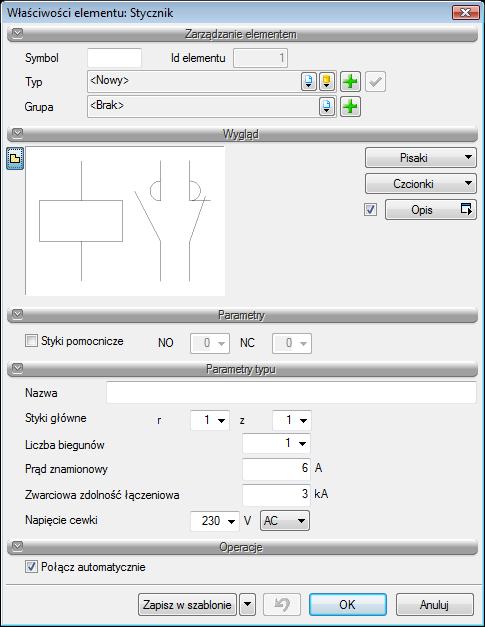Click the symbol view icon beside the preview
Viewport: 485px width, 627px height.
pos(15,158)
